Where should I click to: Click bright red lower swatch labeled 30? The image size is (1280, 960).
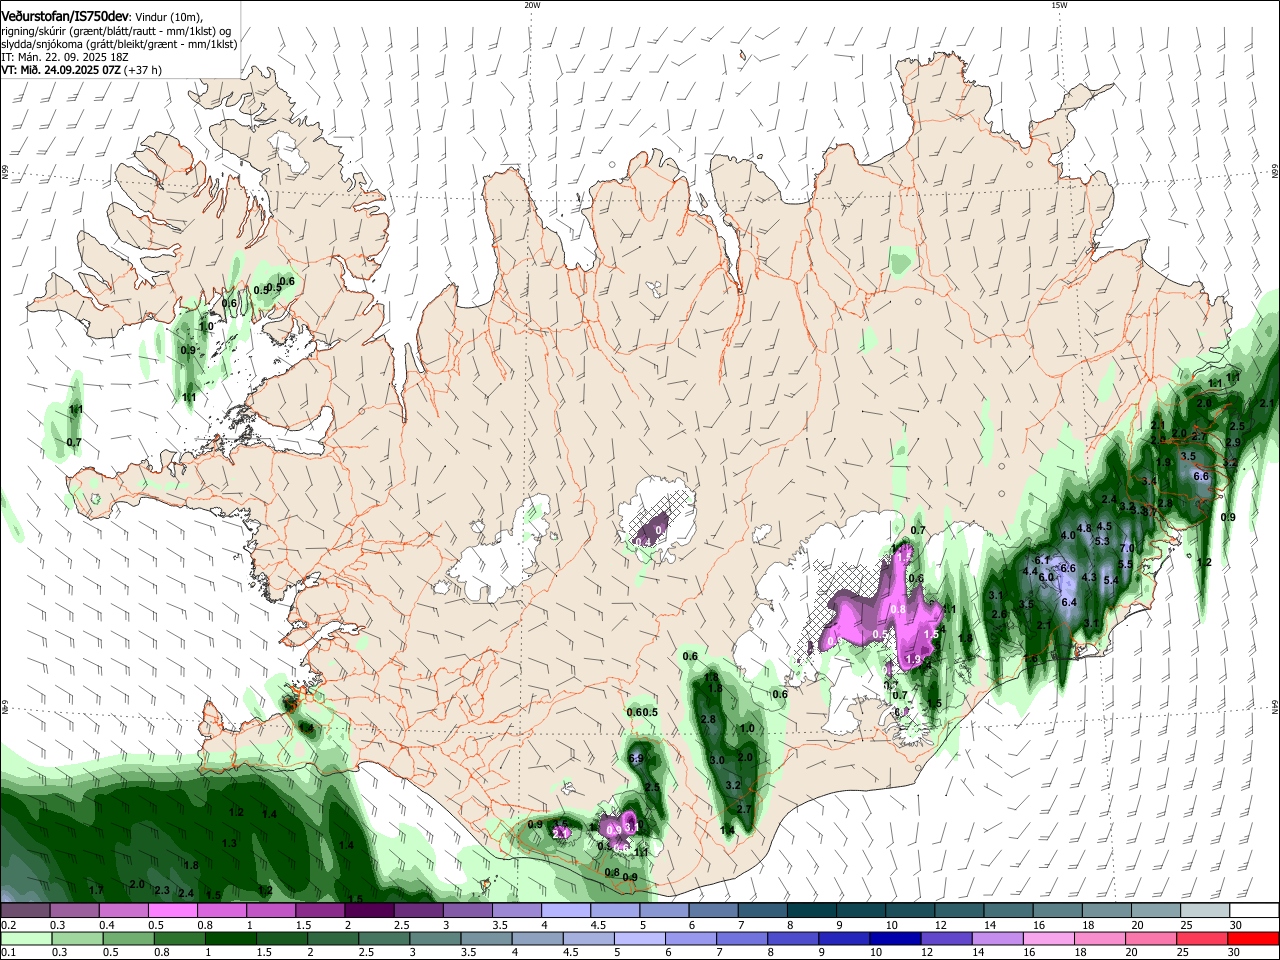click(1255, 938)
